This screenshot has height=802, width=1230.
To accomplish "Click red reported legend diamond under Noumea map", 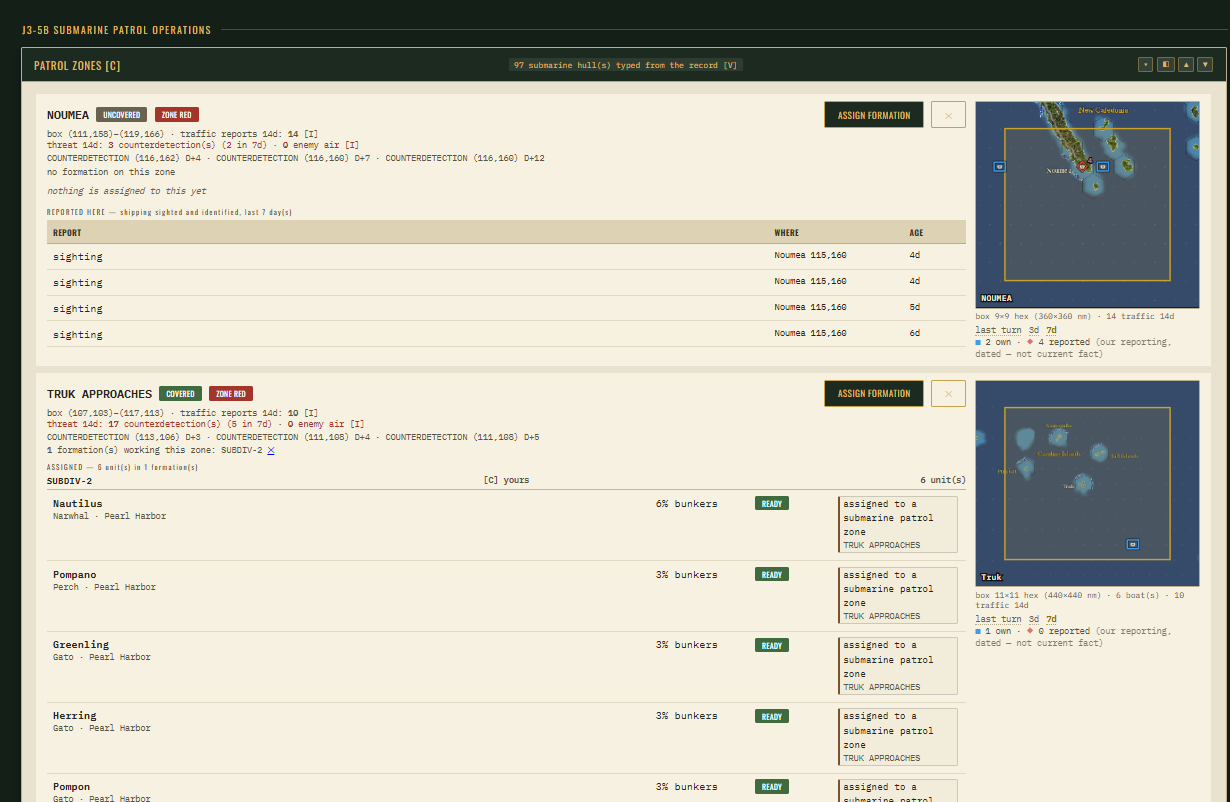I will 1030,342.
